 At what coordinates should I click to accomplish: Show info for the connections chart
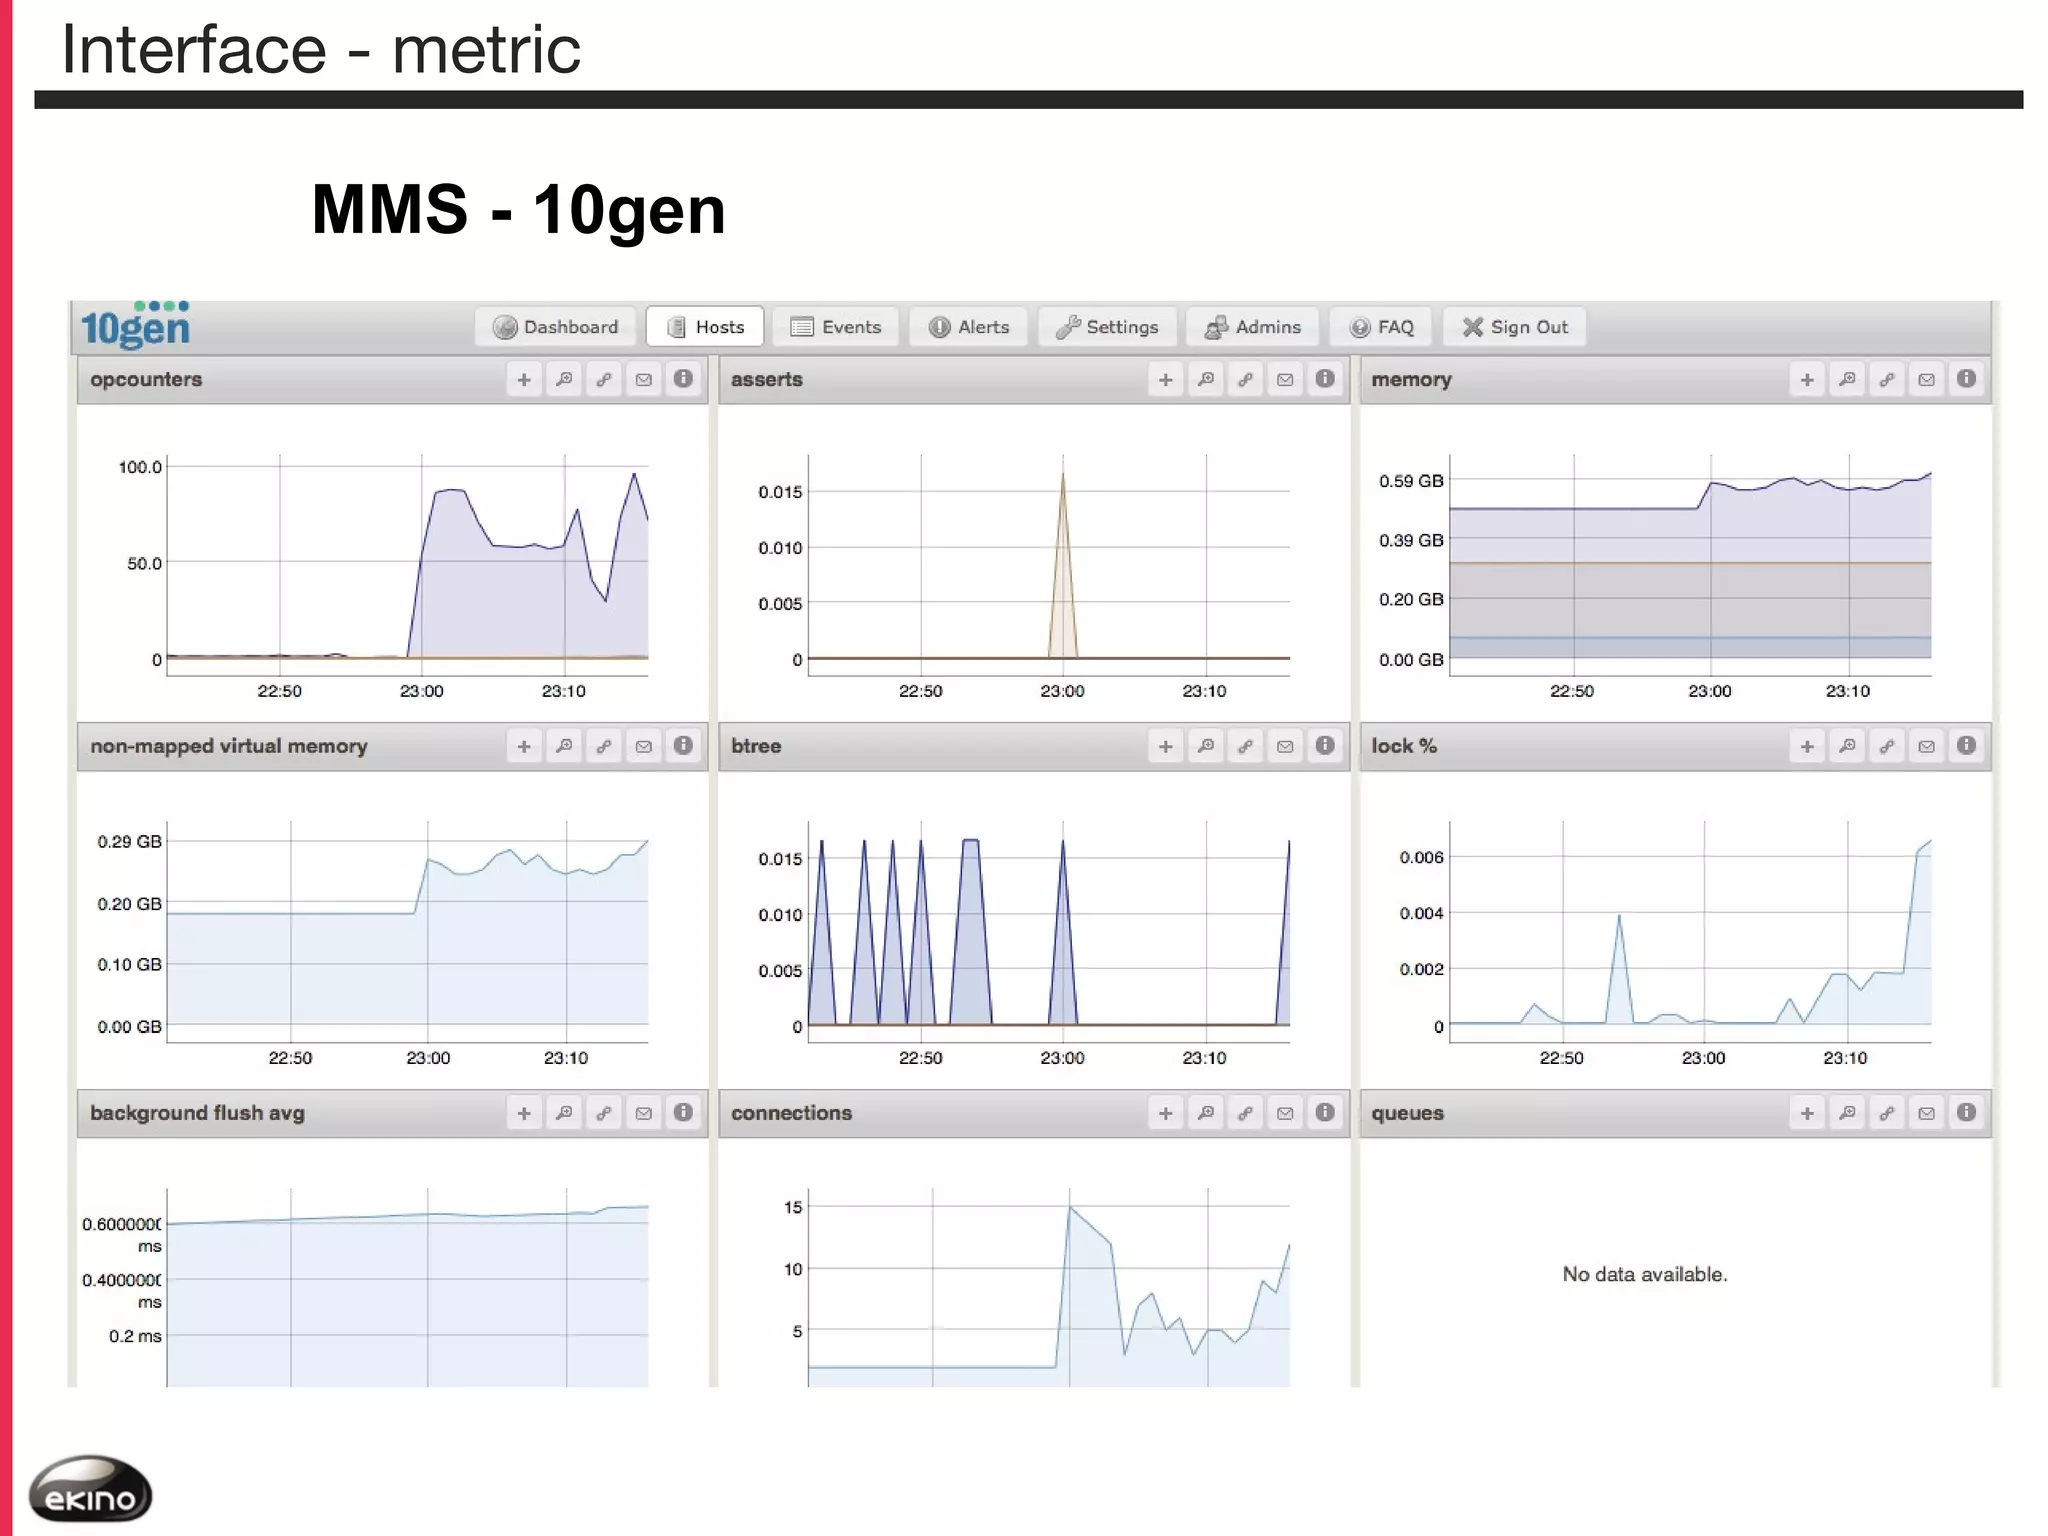(1325, 1113)
